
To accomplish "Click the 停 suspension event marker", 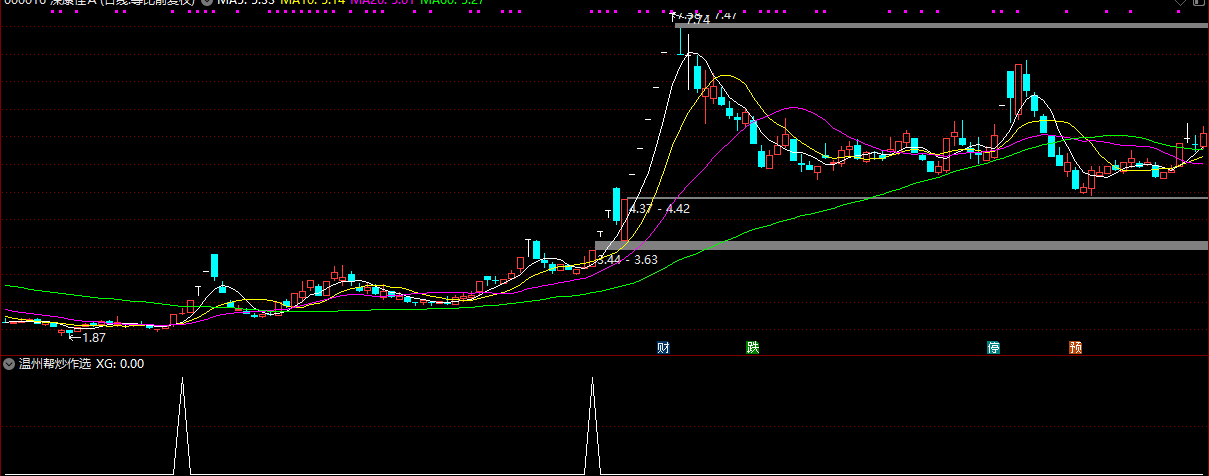I will click(x=993, y=347).
